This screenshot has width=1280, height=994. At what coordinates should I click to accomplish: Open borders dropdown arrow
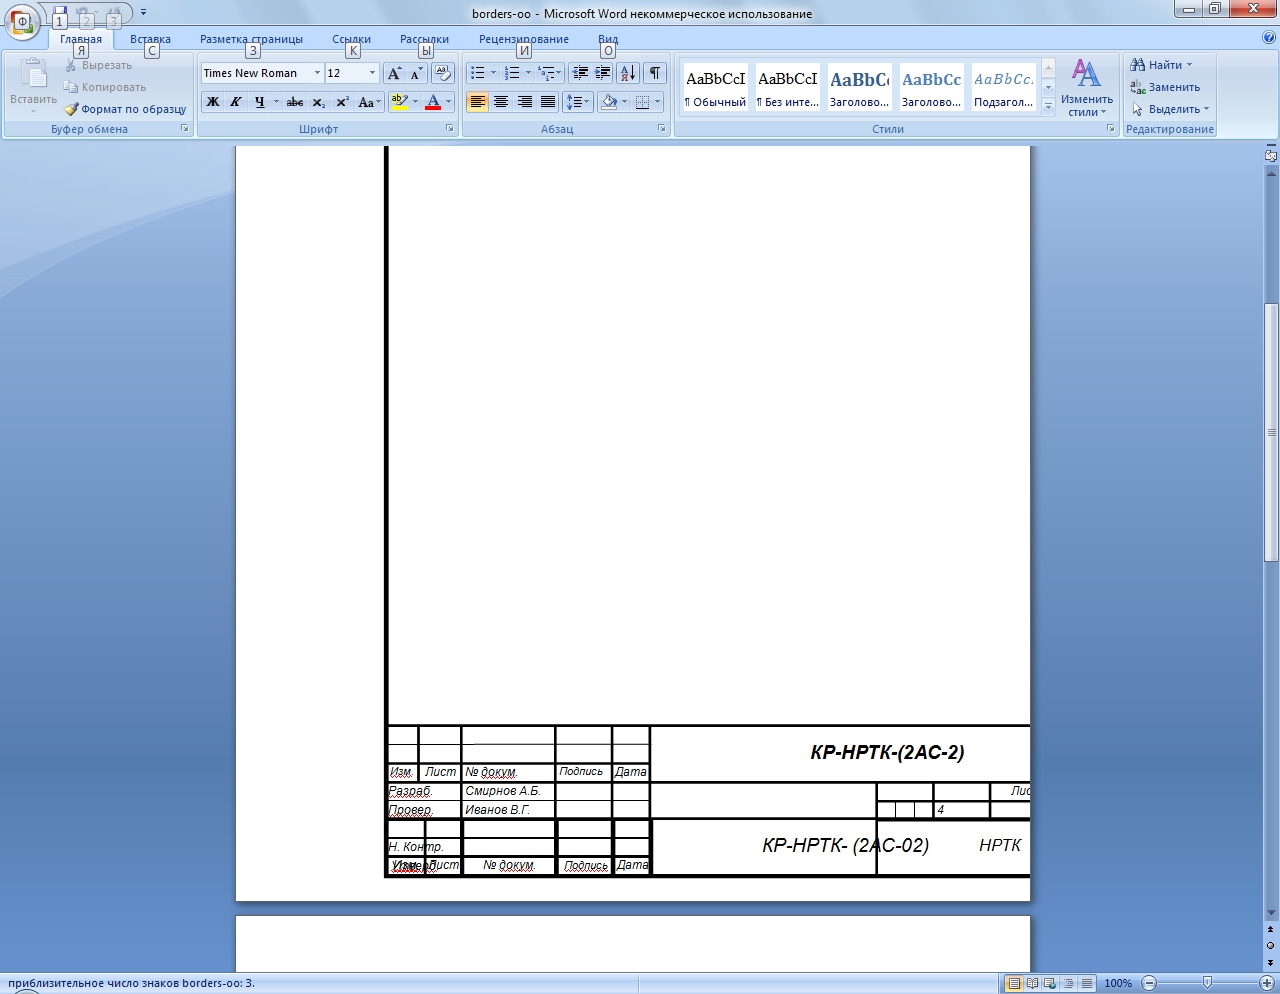[x=657, y=102]
